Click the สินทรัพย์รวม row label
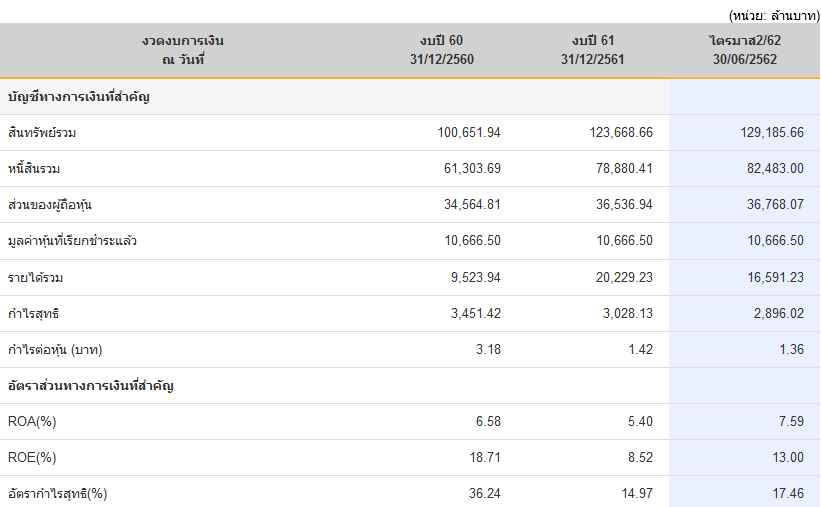Image resolution: width=821 pixels, height=507 pixels. tap(42, 133)
